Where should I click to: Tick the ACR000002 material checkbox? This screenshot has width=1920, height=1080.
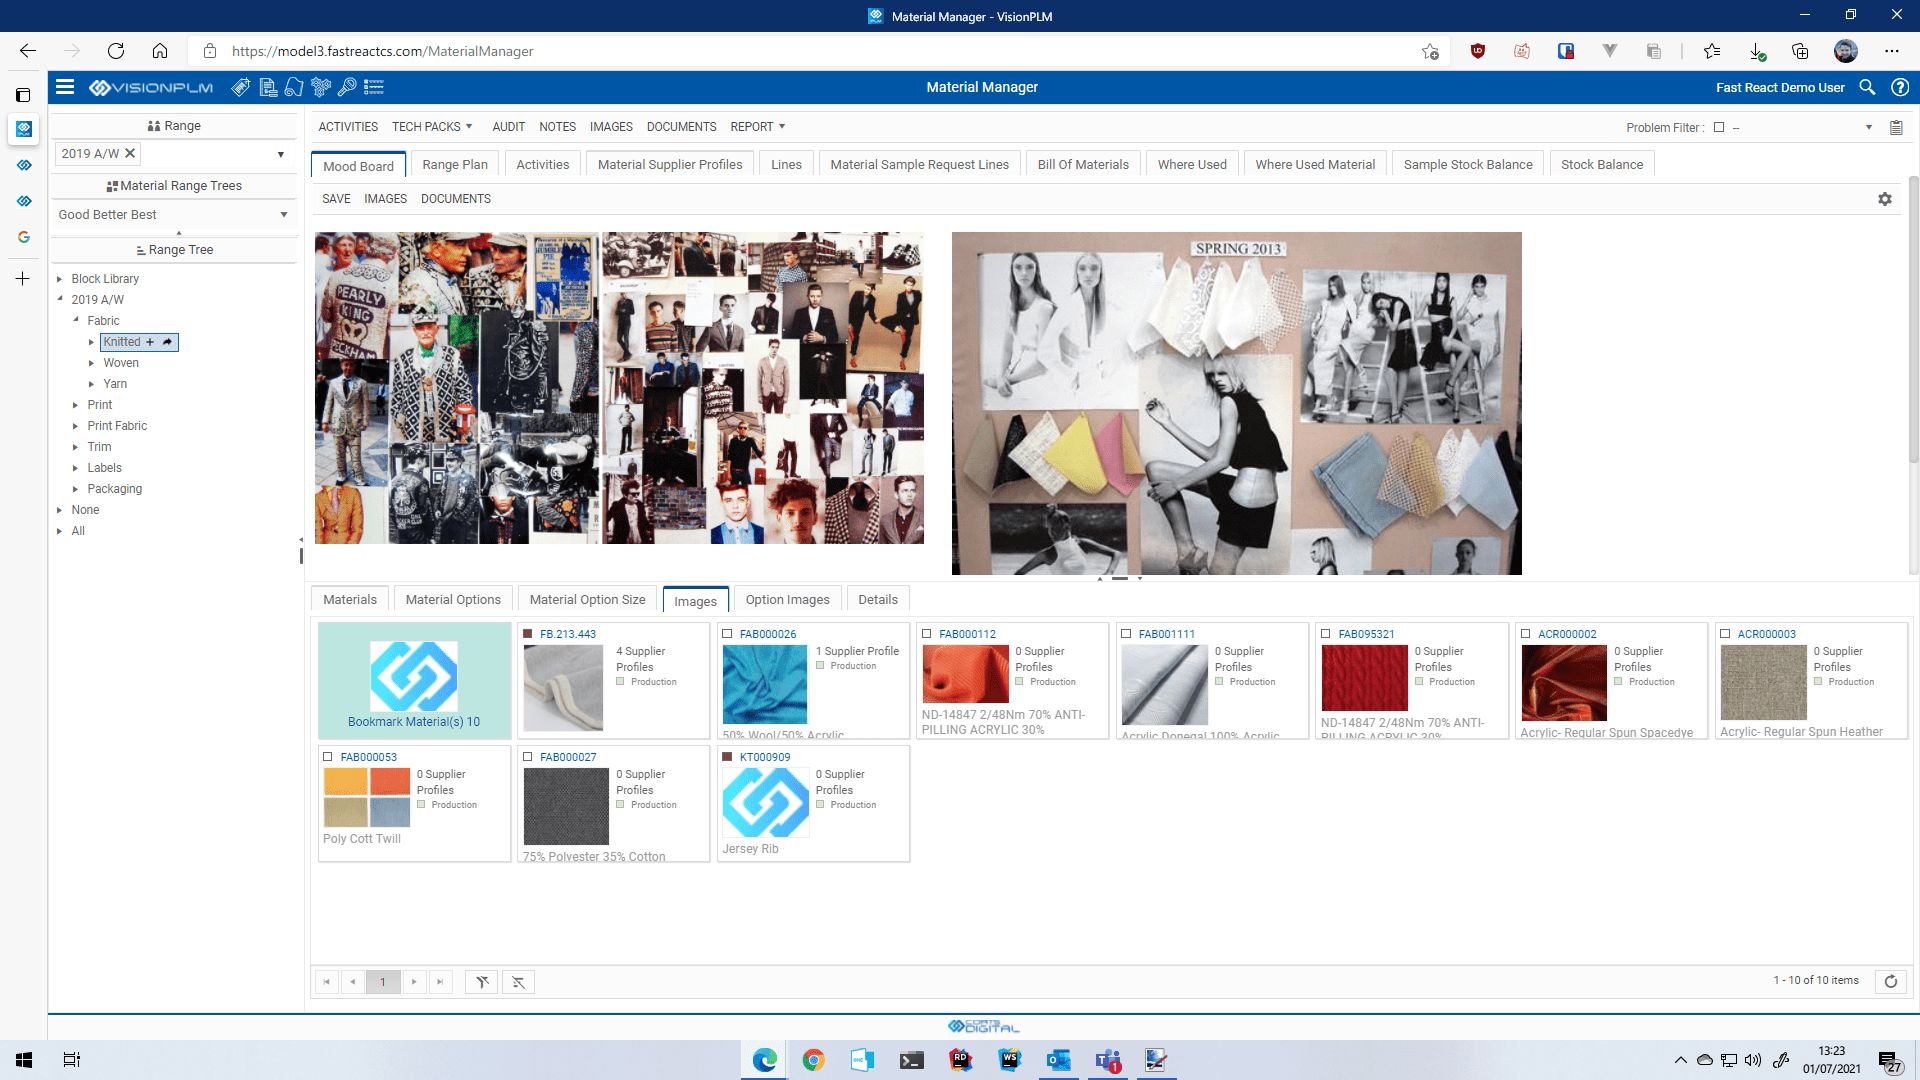(x=1525, y=634)
